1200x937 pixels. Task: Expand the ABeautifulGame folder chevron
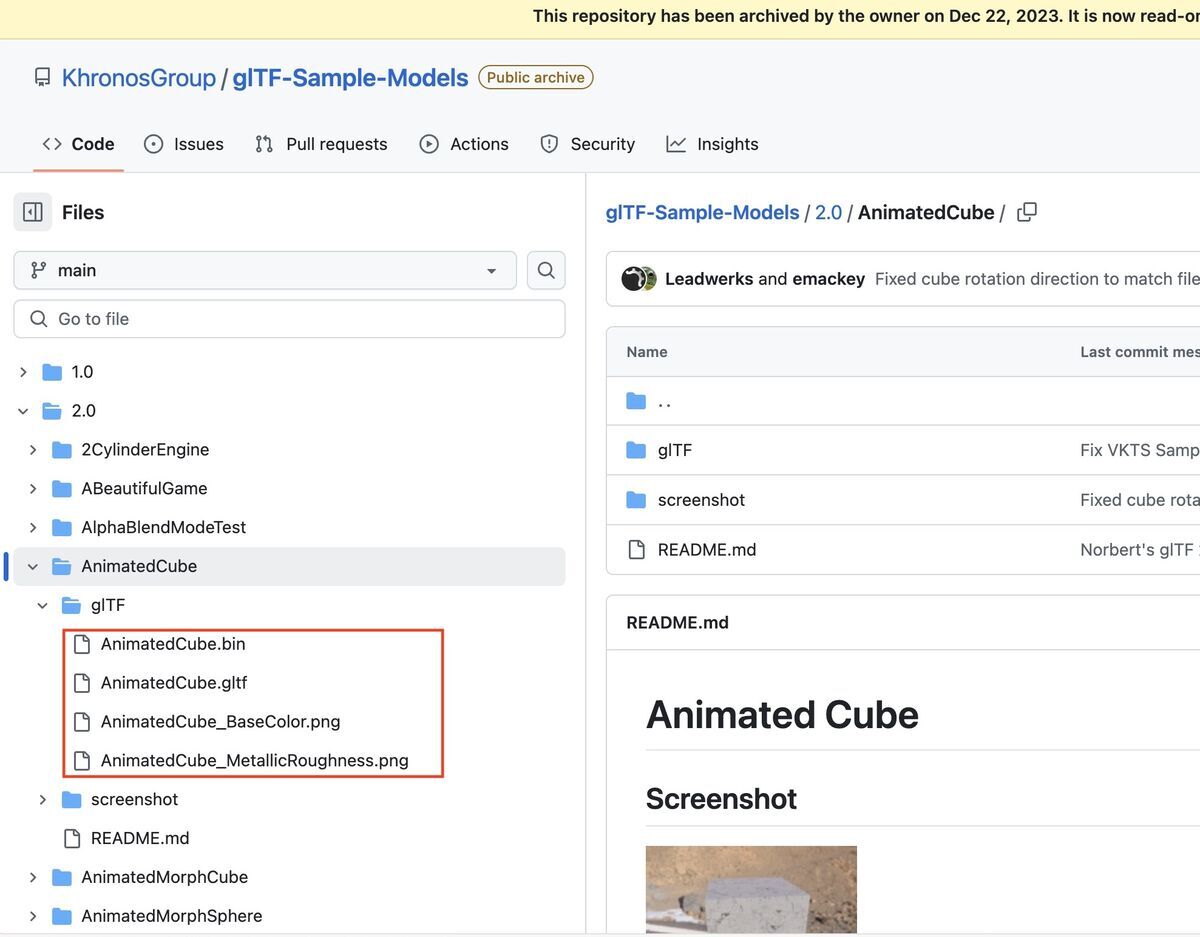[x=33, y=489]
